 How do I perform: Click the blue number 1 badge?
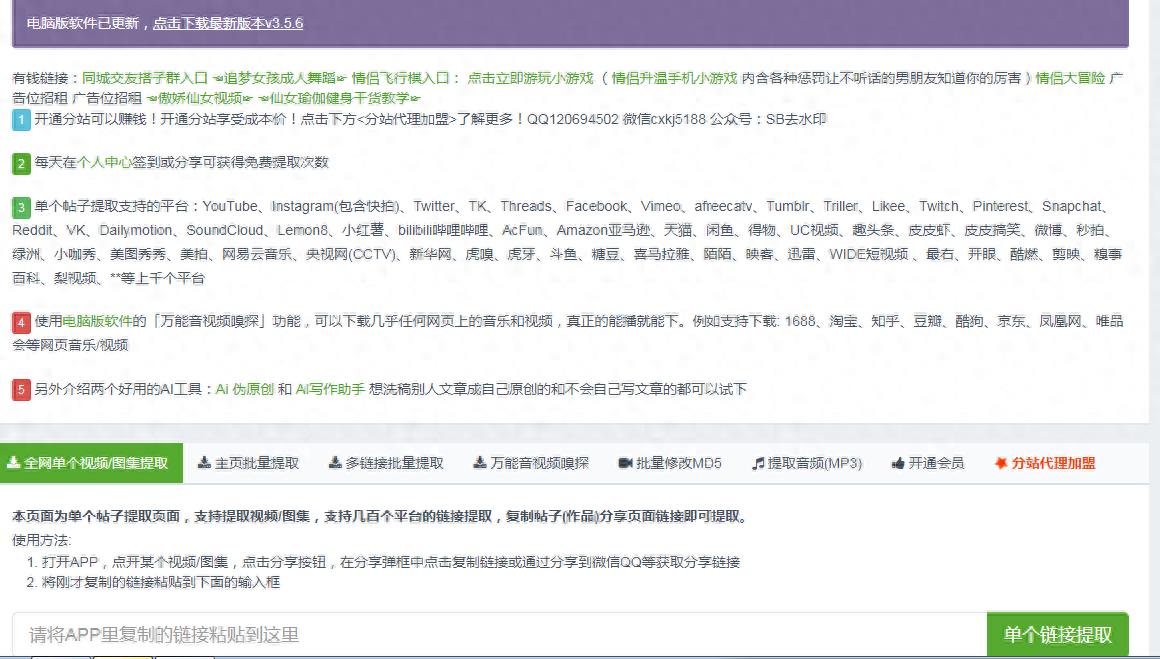(21, 120)
